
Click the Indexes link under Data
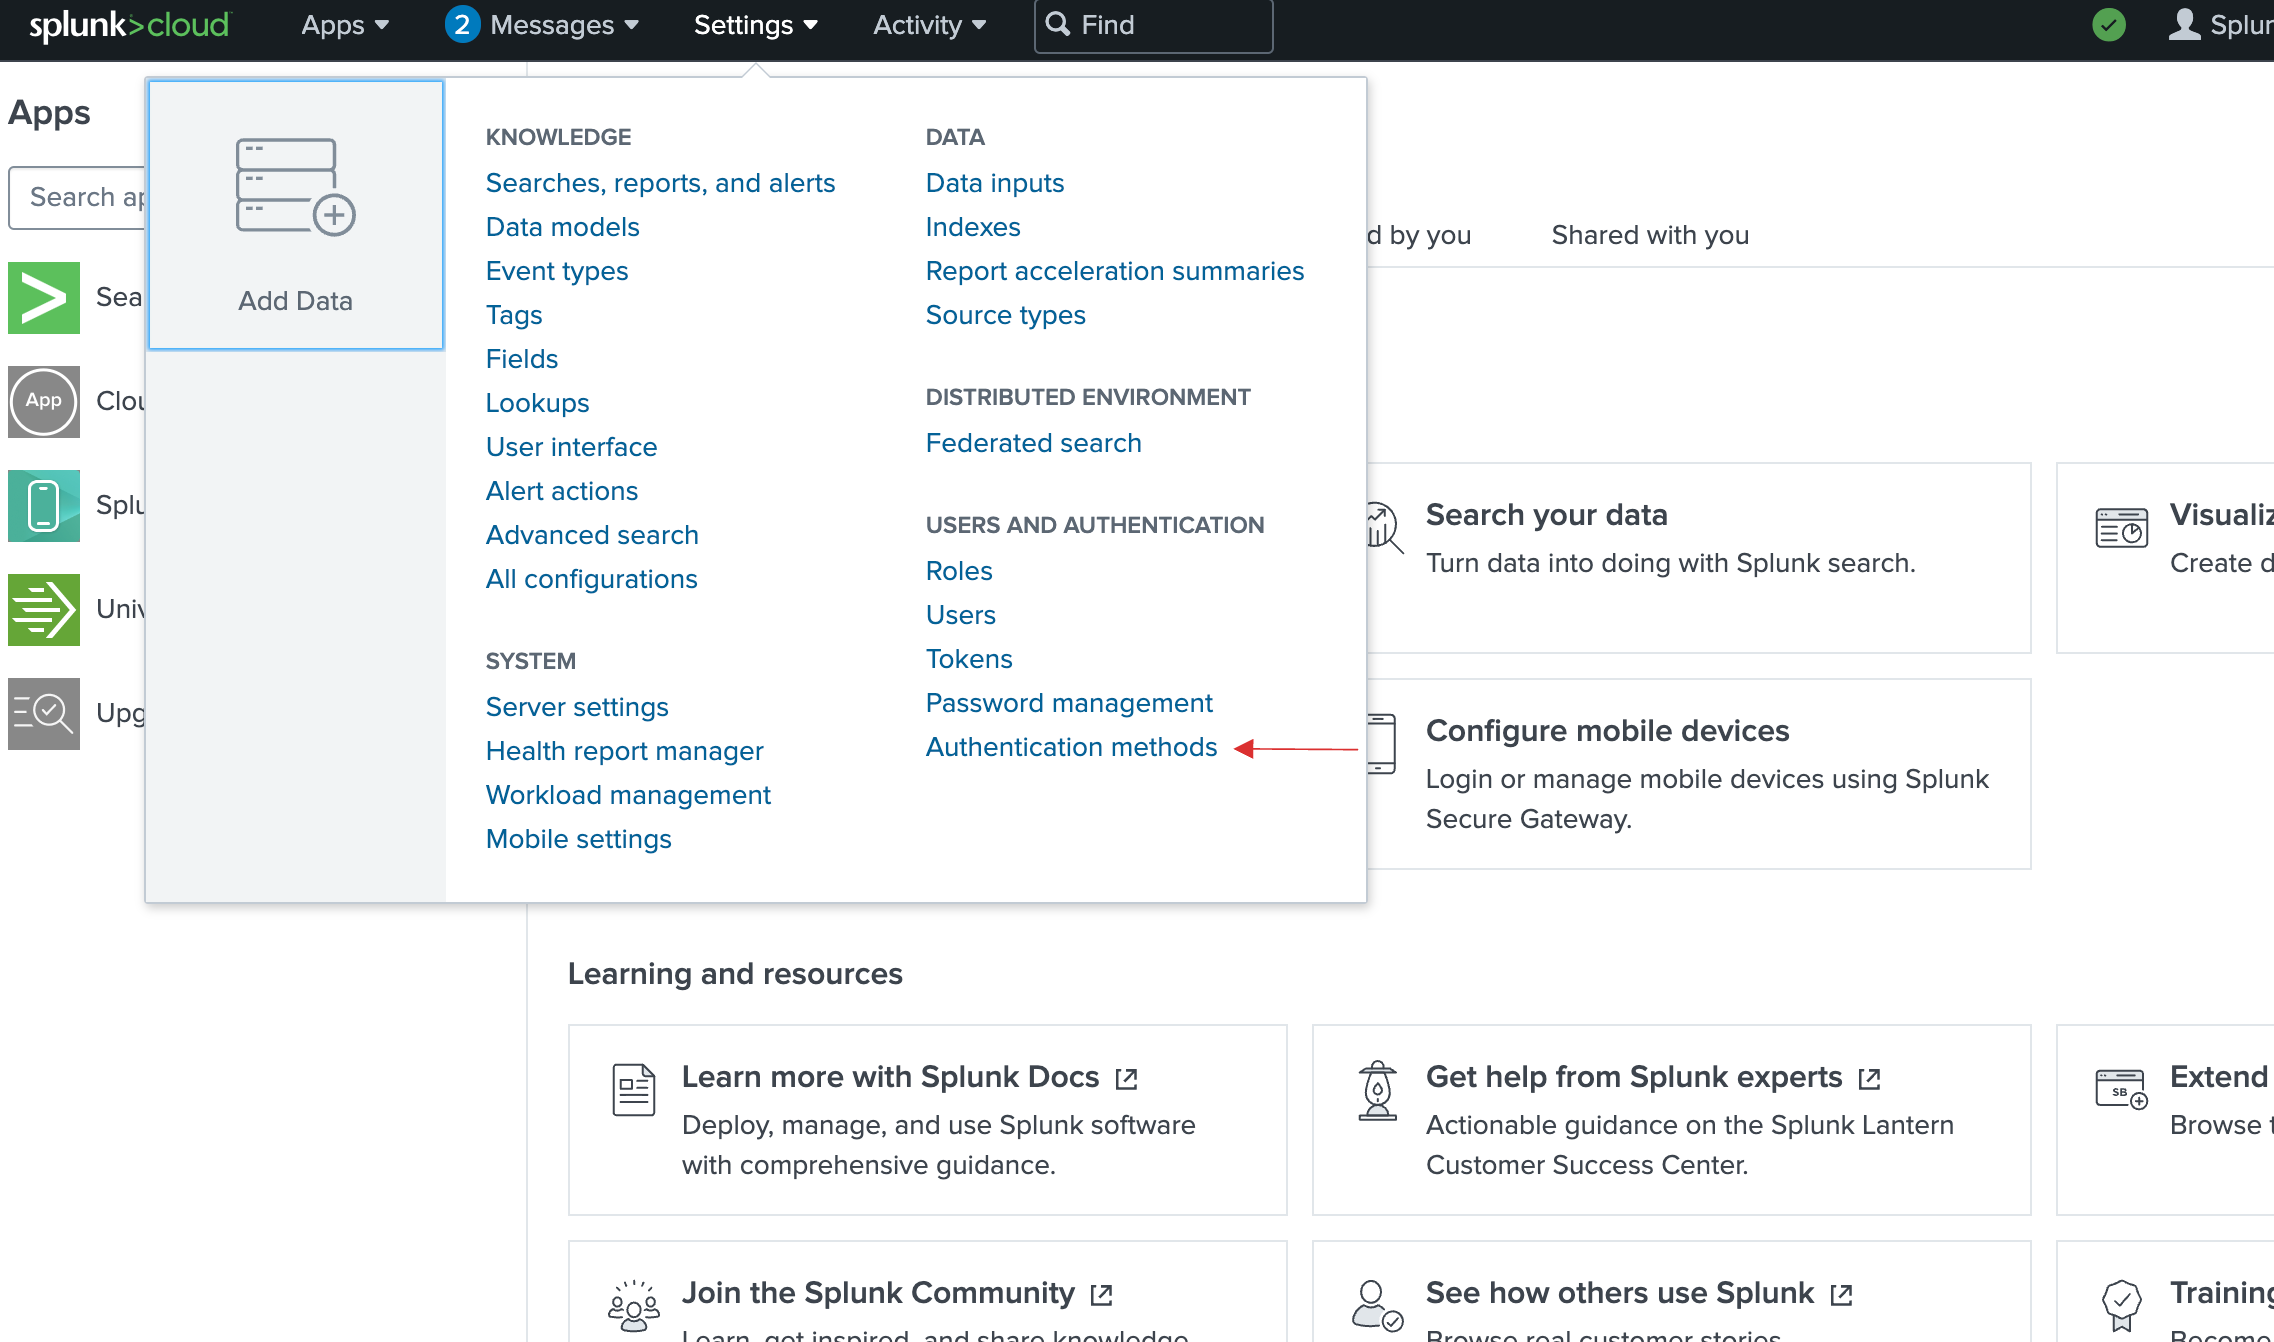[x=973, y=227]
